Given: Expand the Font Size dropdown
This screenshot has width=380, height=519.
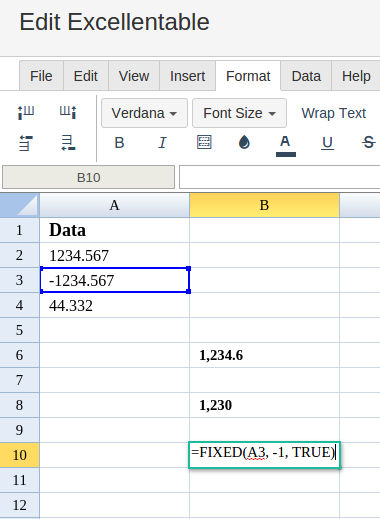Looking at the screenshot, I should (x=239, y=113).
